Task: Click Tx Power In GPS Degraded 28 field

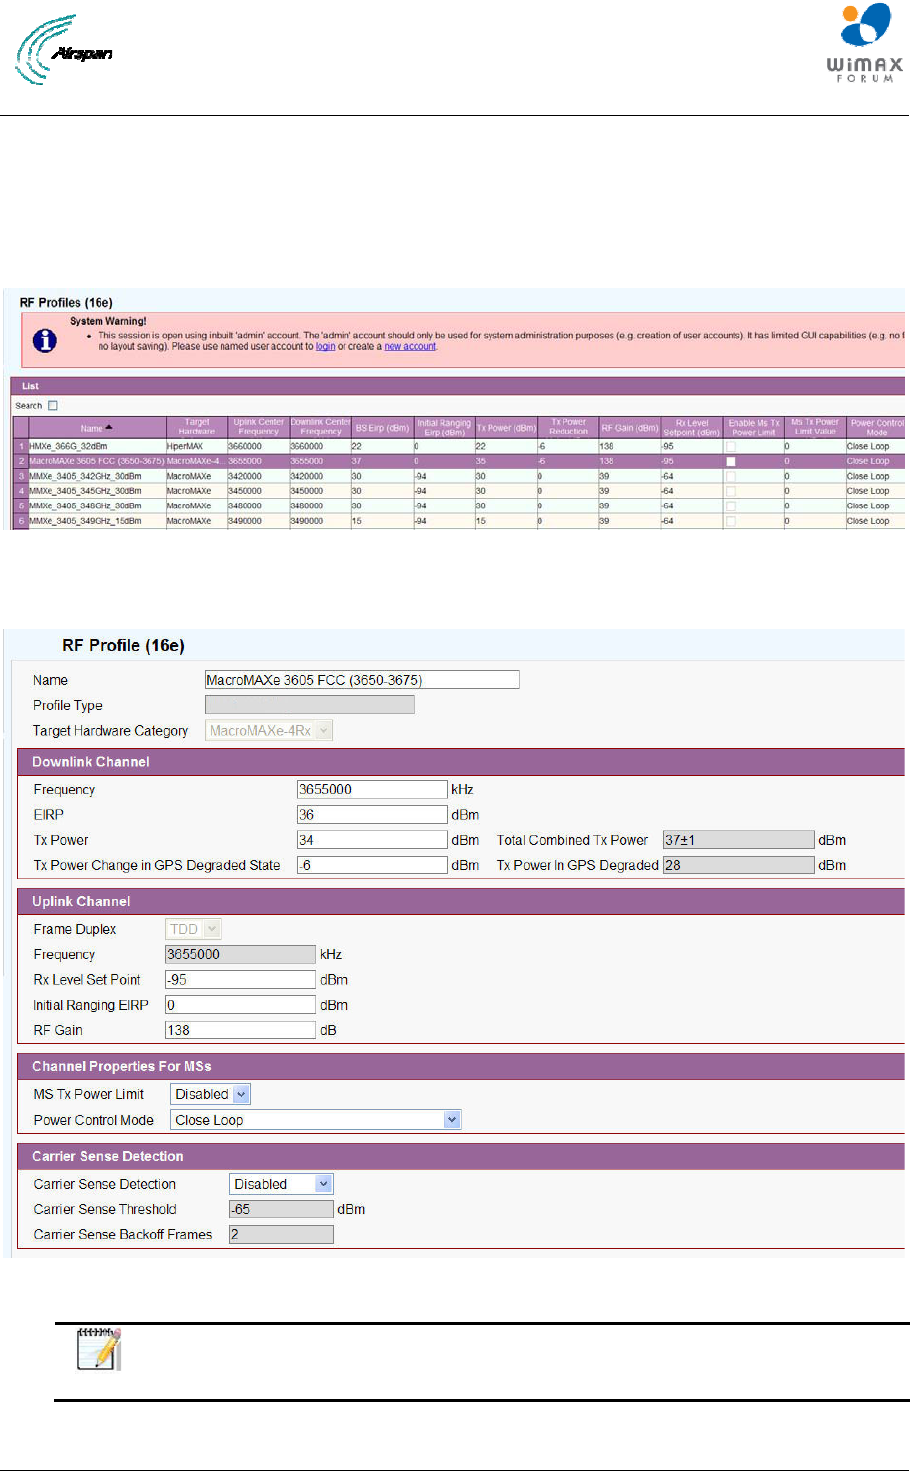Action: [x=739, y=865]
